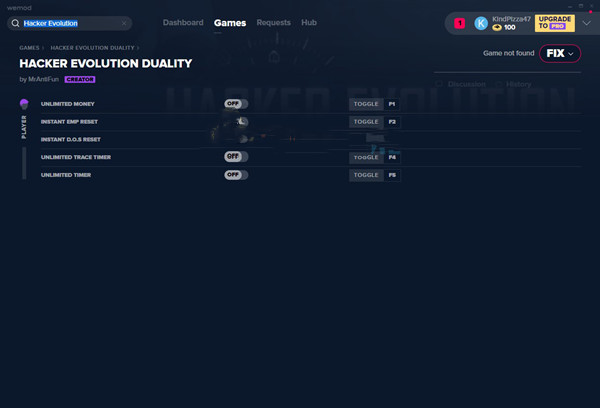Click the F5 hotkey badge
The height and width of the screenshot is (408, 600).
pyautogui.click(x=392, y=175)
